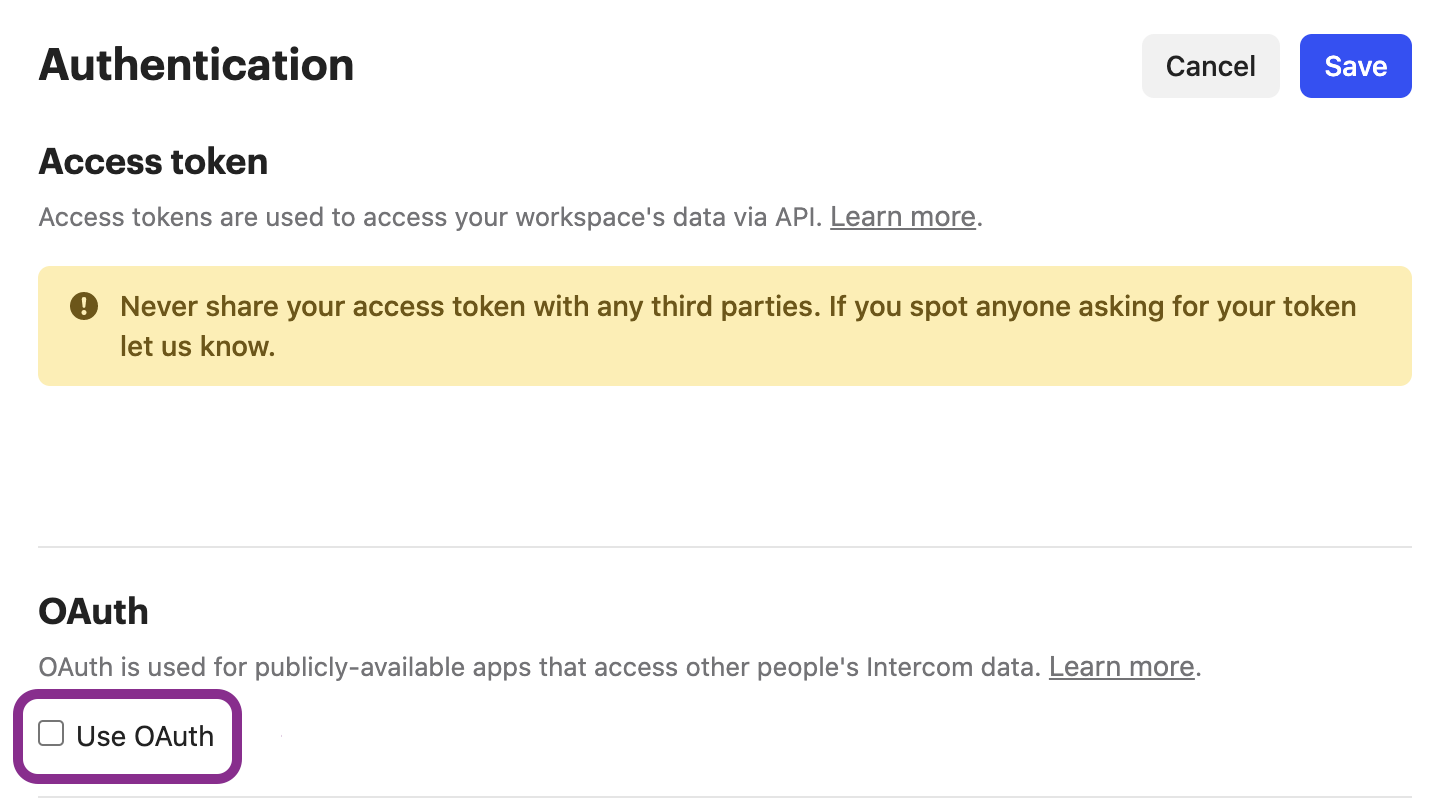The width and height of the screenshot is (1448, 802).
Task: Cancel the authentication changes
Action: point(1210,66)
